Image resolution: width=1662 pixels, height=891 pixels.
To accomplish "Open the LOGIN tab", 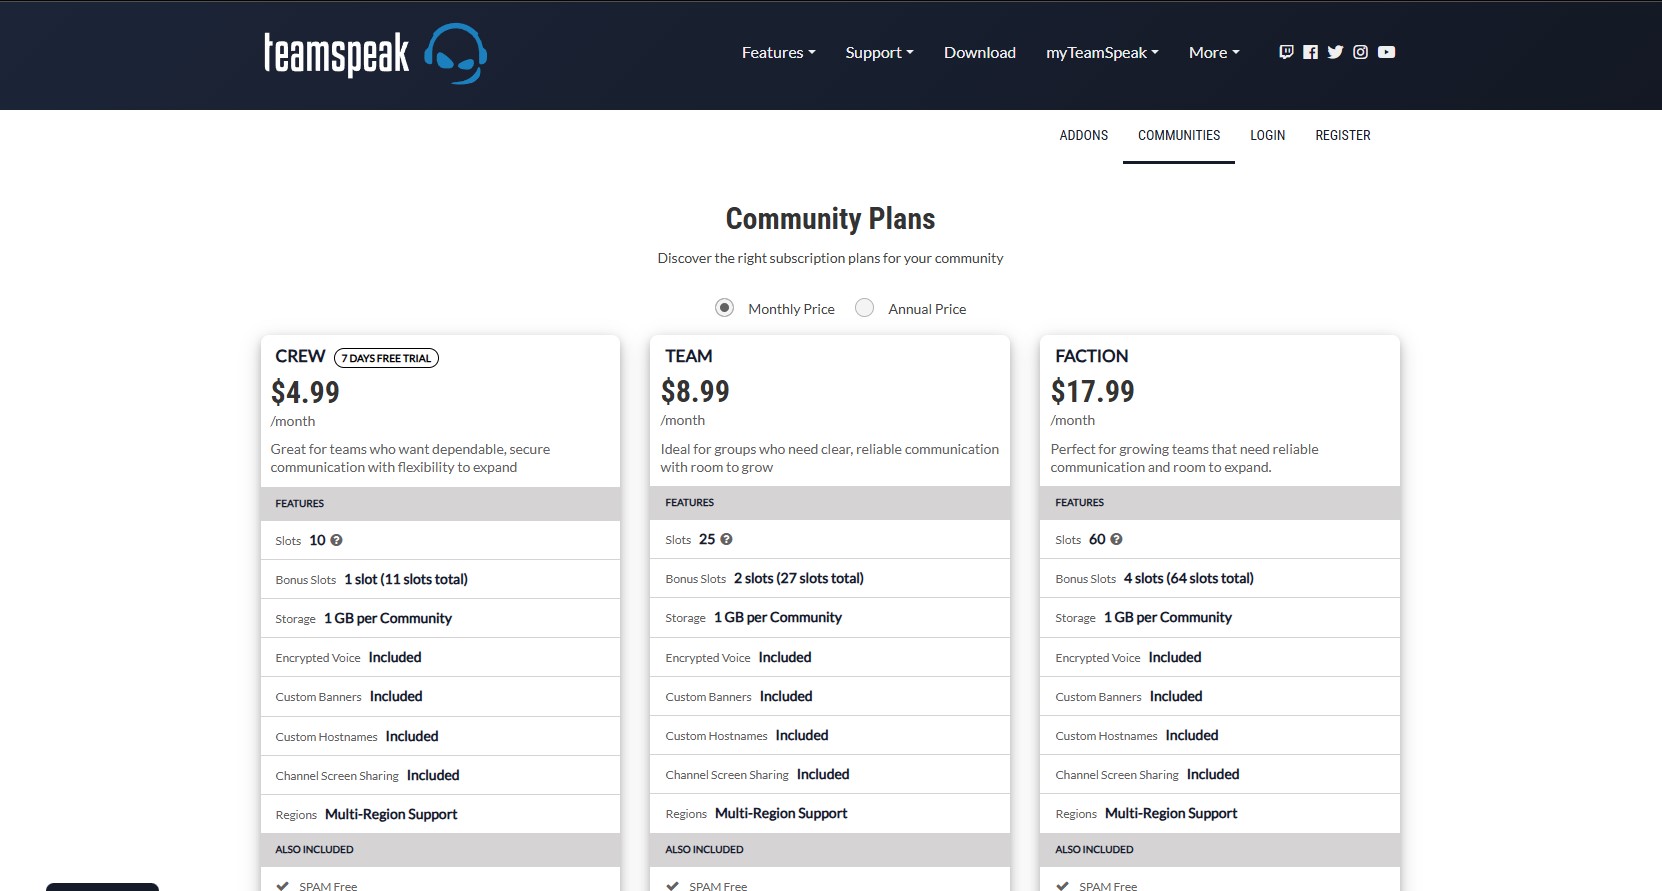I will pyautogui.click(x=1267, y=135).
